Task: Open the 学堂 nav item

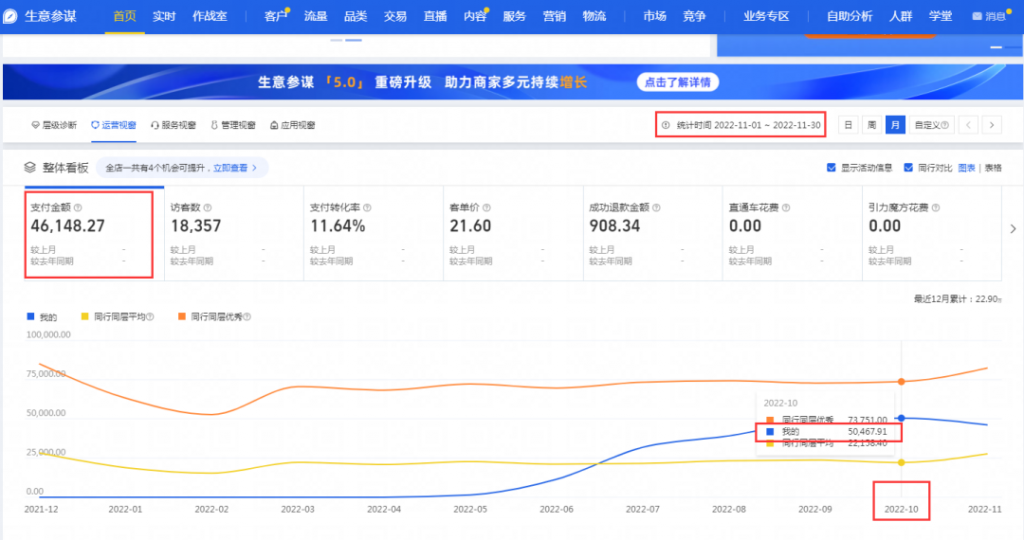Action: (940, 16)
